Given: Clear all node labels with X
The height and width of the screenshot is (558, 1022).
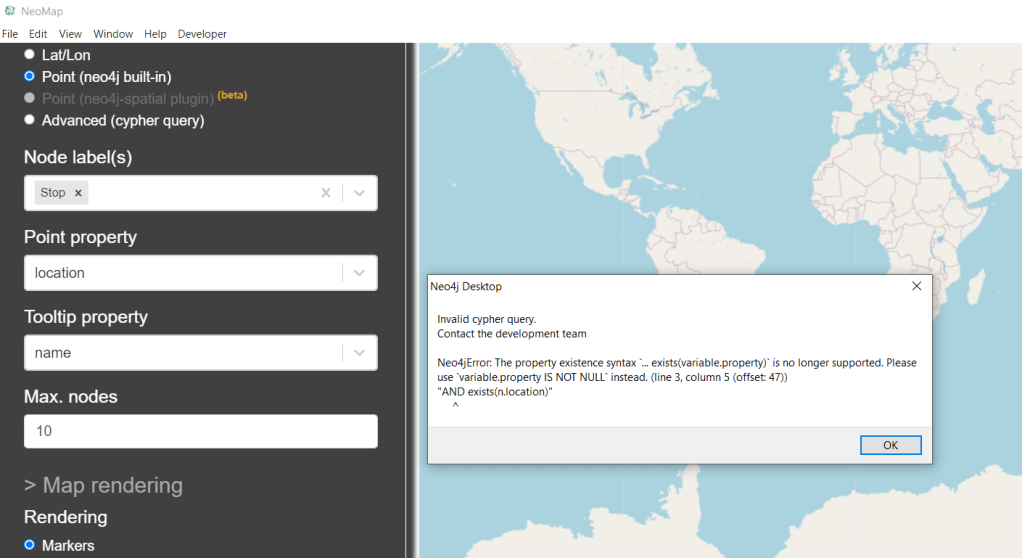Looking at the screenshot, I should pyautogui.click(x=325, y=193).
